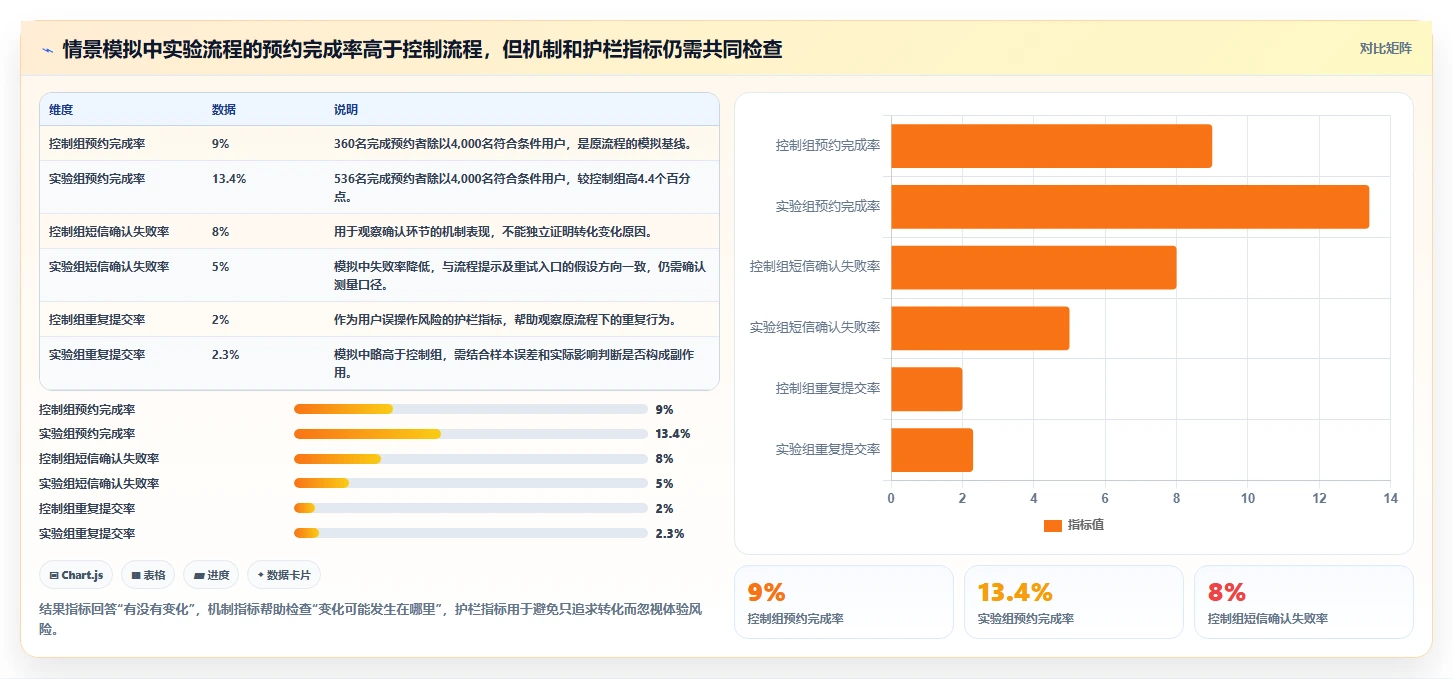1453x679 pixels.
Task: Click the 实验组预约完成率 bar in the chart
Action: 1130,207
